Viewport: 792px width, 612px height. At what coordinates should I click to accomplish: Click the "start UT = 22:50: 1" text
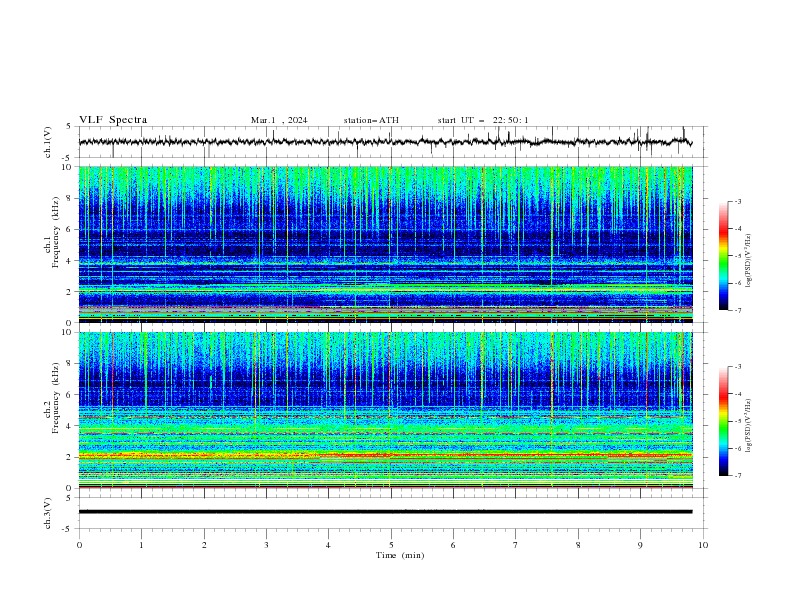[483, 120]
